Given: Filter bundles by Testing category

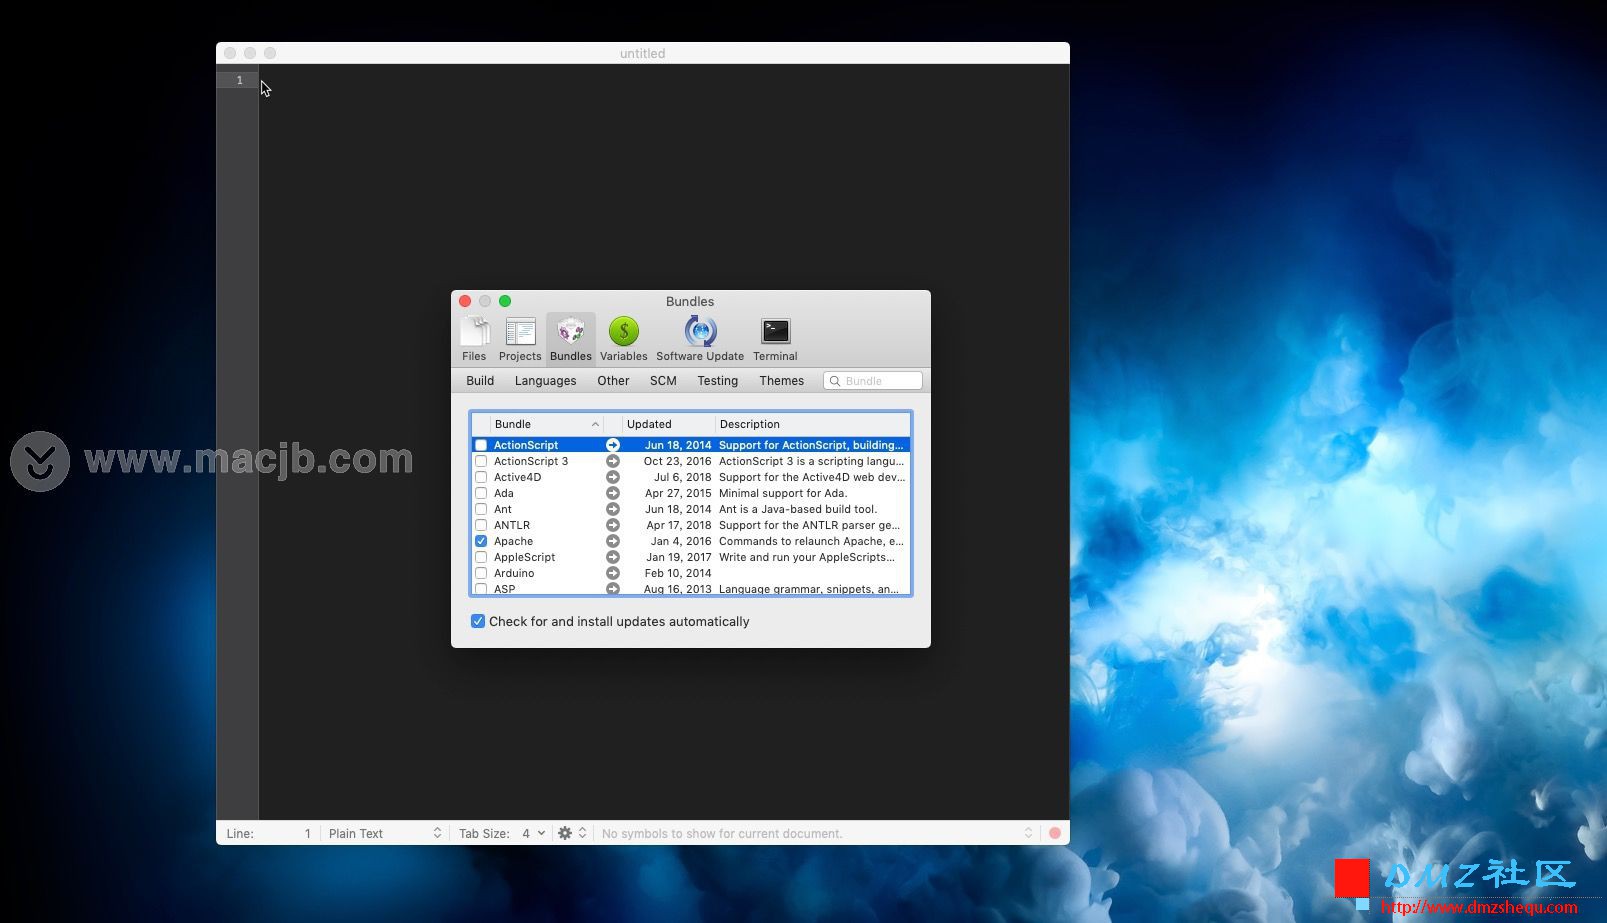Looking at the screenshot, I should 717,381.
